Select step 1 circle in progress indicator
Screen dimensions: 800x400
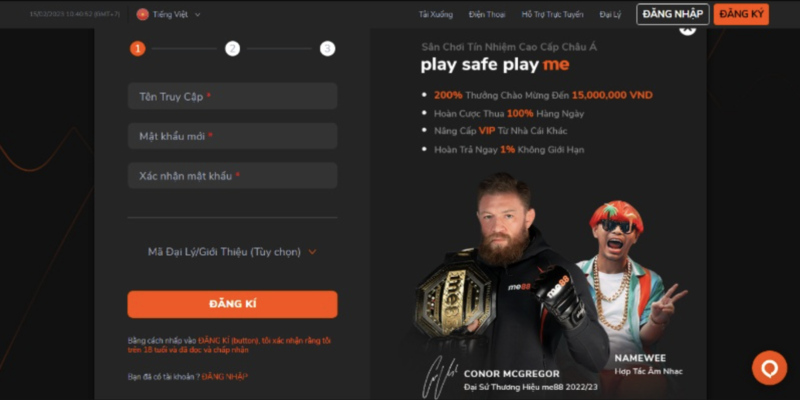(137, 48)
